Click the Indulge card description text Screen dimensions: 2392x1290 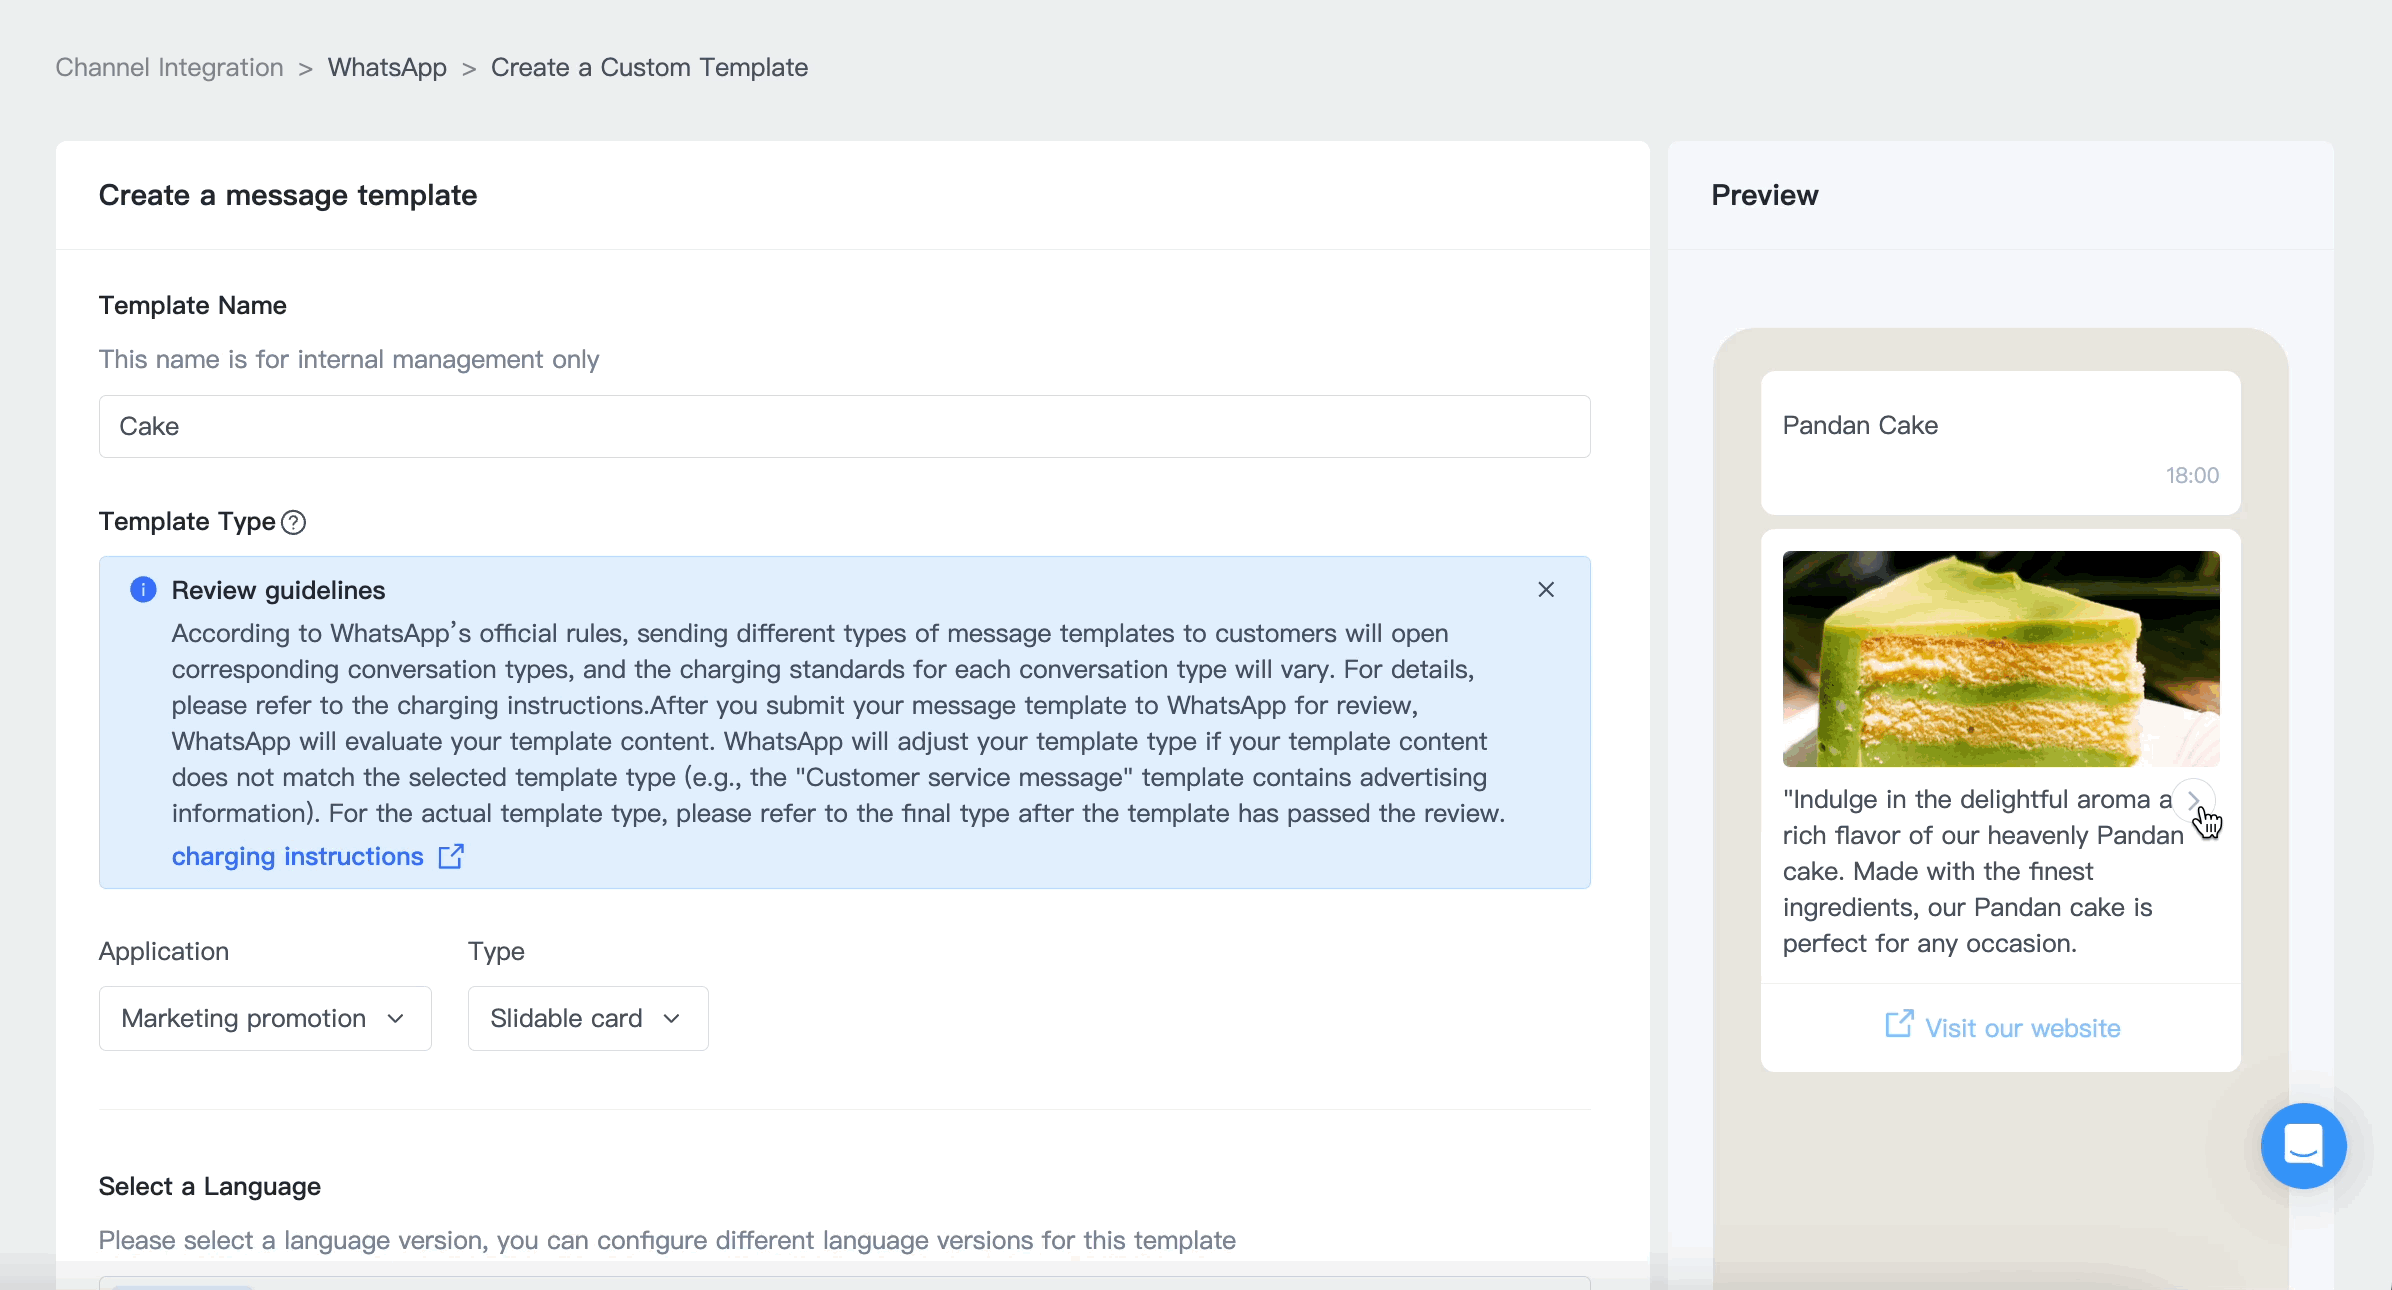tap(1983, 872)
